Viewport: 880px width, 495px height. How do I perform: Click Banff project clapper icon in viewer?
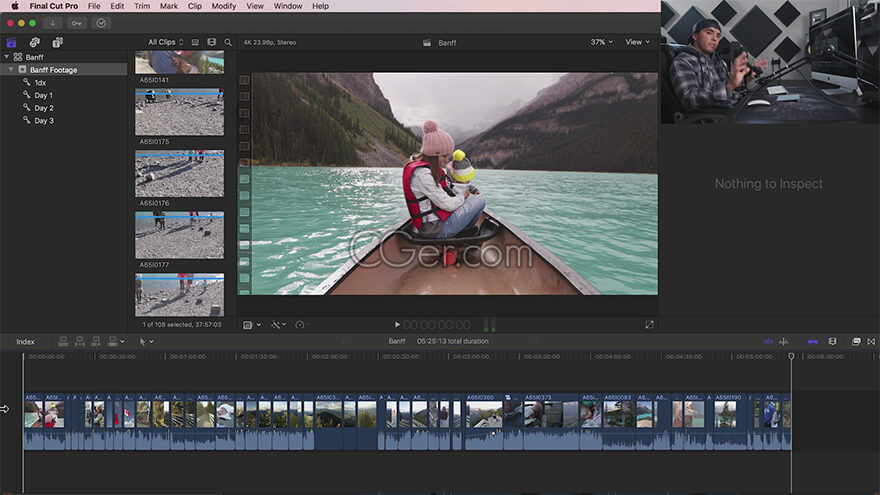pyautogui.click(x=427, y=43)
